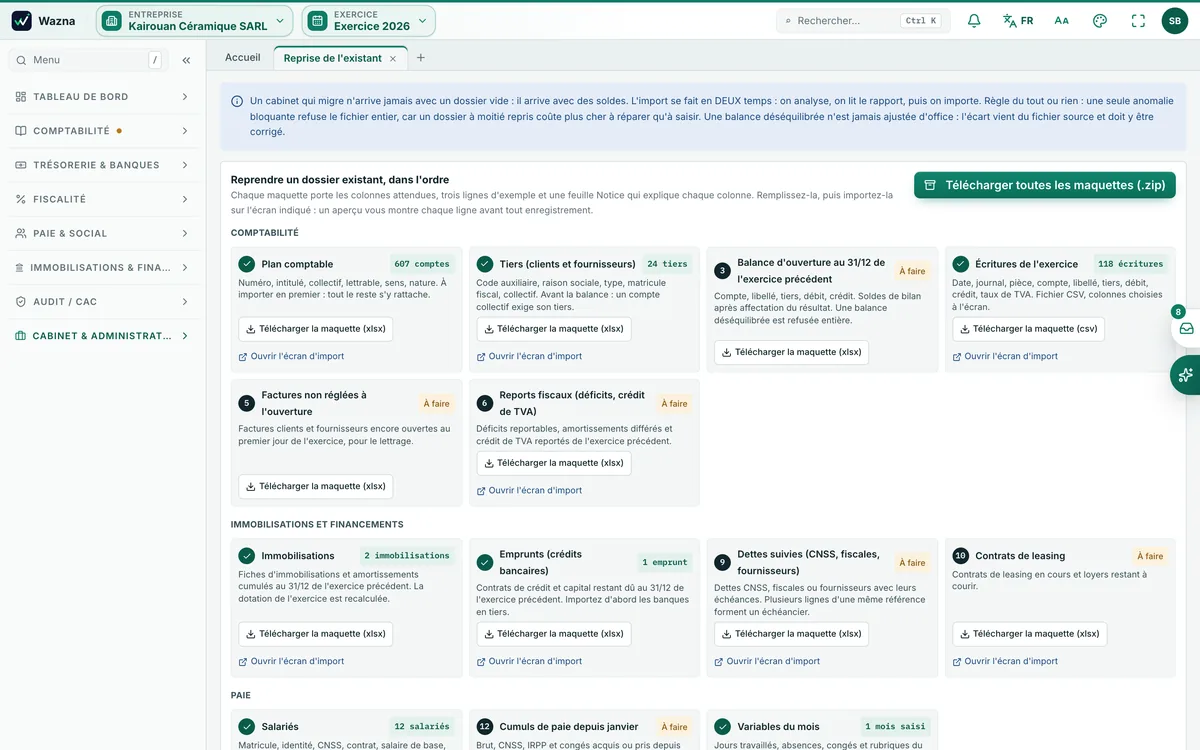The image size is (1200, 750).
Task: Expand Cabinet & Administration section
Action: [x=102, y=336]
